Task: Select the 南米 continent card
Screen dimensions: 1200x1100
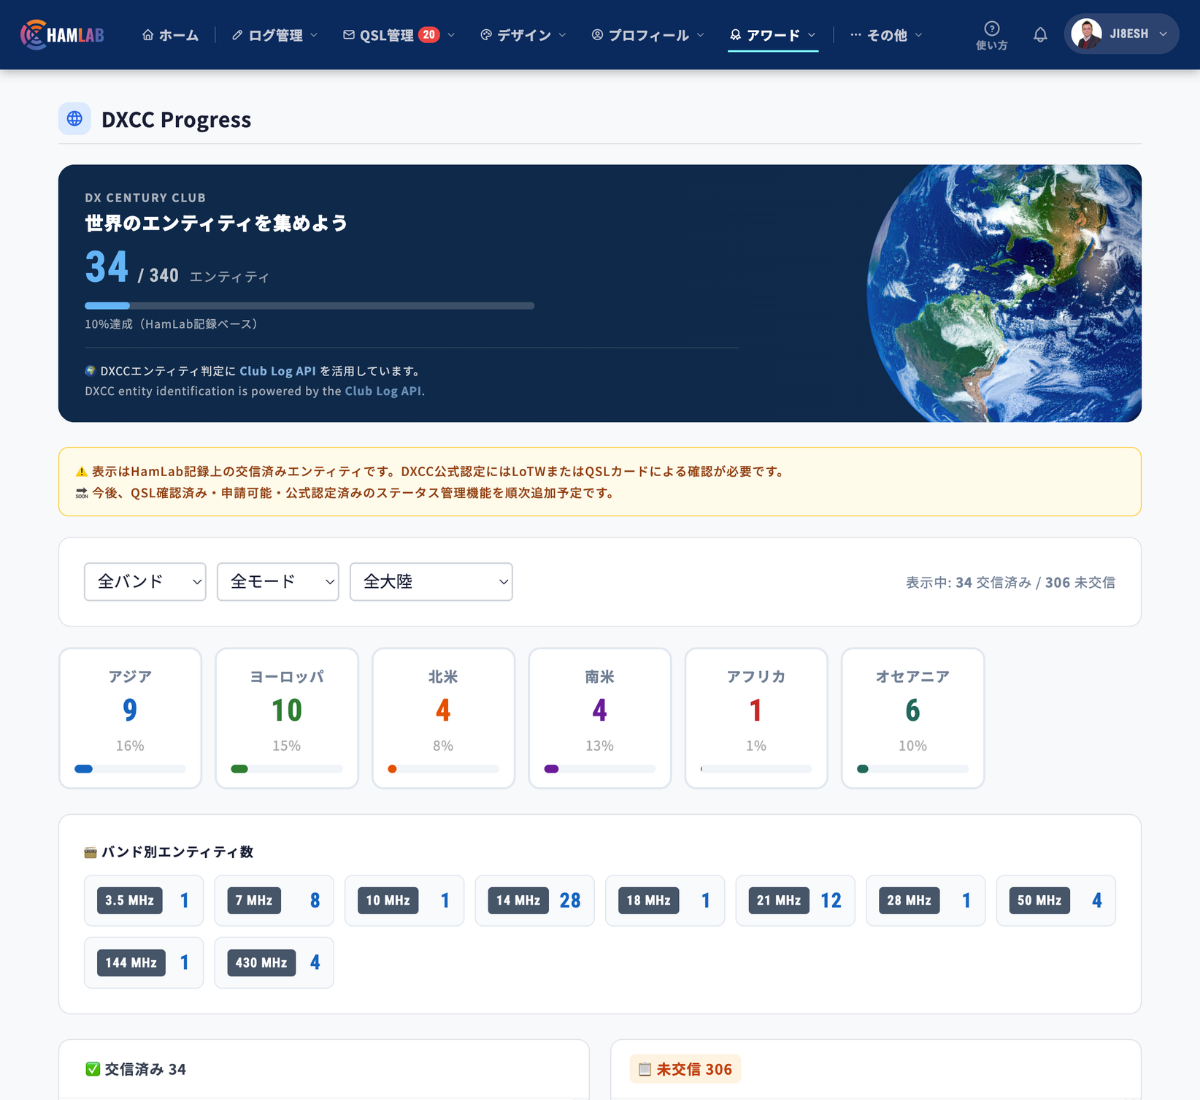Action: (x=600, y=718)
